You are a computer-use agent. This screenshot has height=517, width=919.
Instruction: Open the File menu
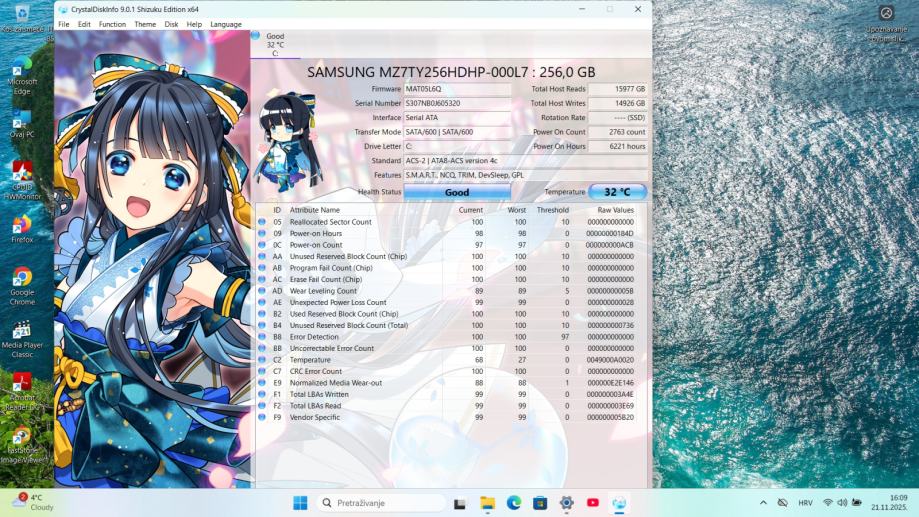[x=64, y=25]
